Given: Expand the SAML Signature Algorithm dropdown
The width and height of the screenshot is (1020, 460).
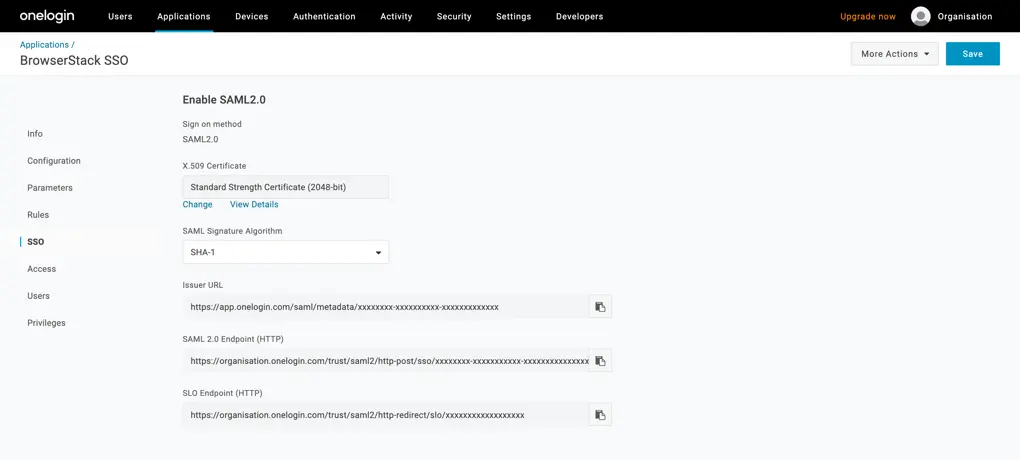Looking at the screenshot, I should (x=285, y=253).
